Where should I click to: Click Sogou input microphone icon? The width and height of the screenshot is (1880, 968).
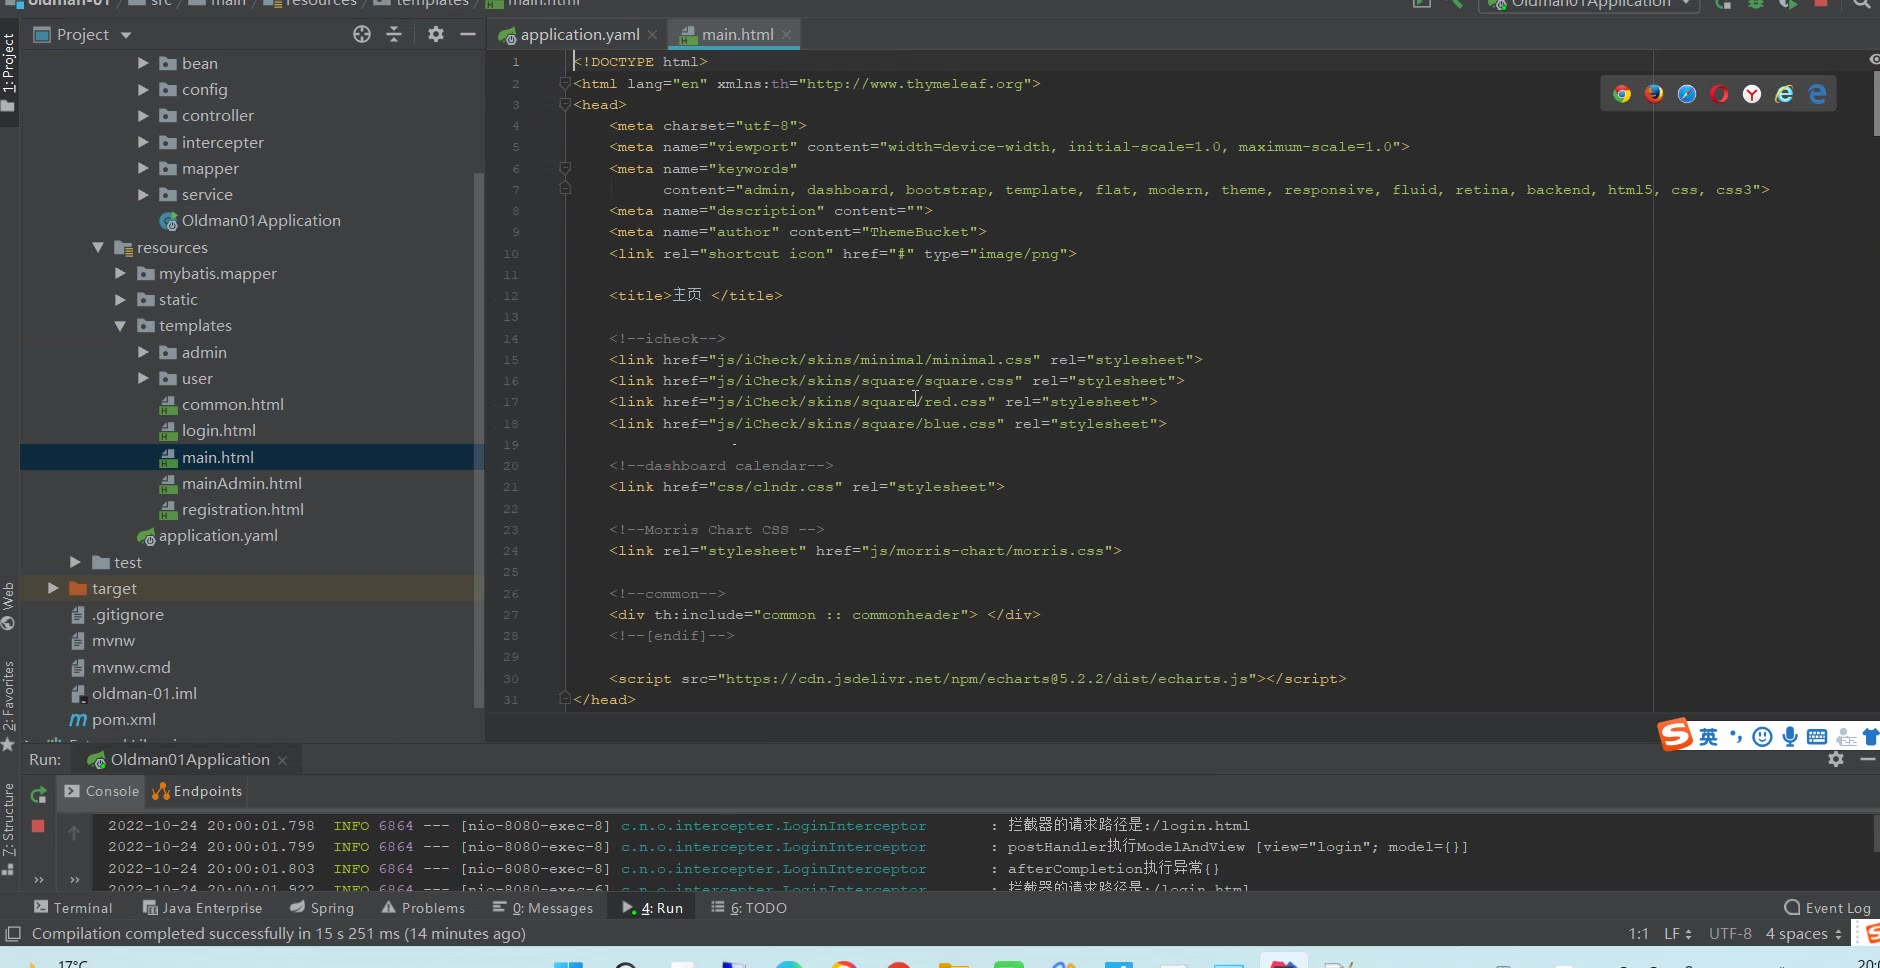pos(1790,737)
